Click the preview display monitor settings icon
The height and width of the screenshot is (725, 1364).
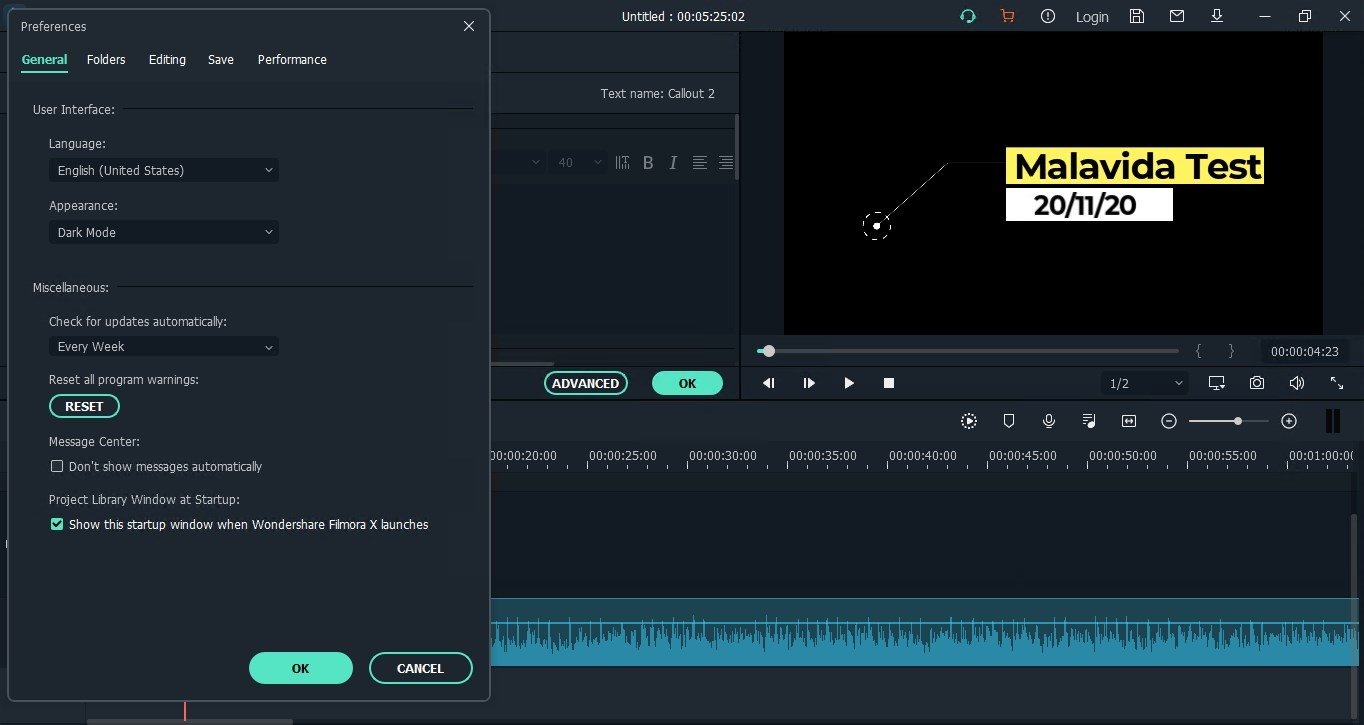coord(1217,383)
